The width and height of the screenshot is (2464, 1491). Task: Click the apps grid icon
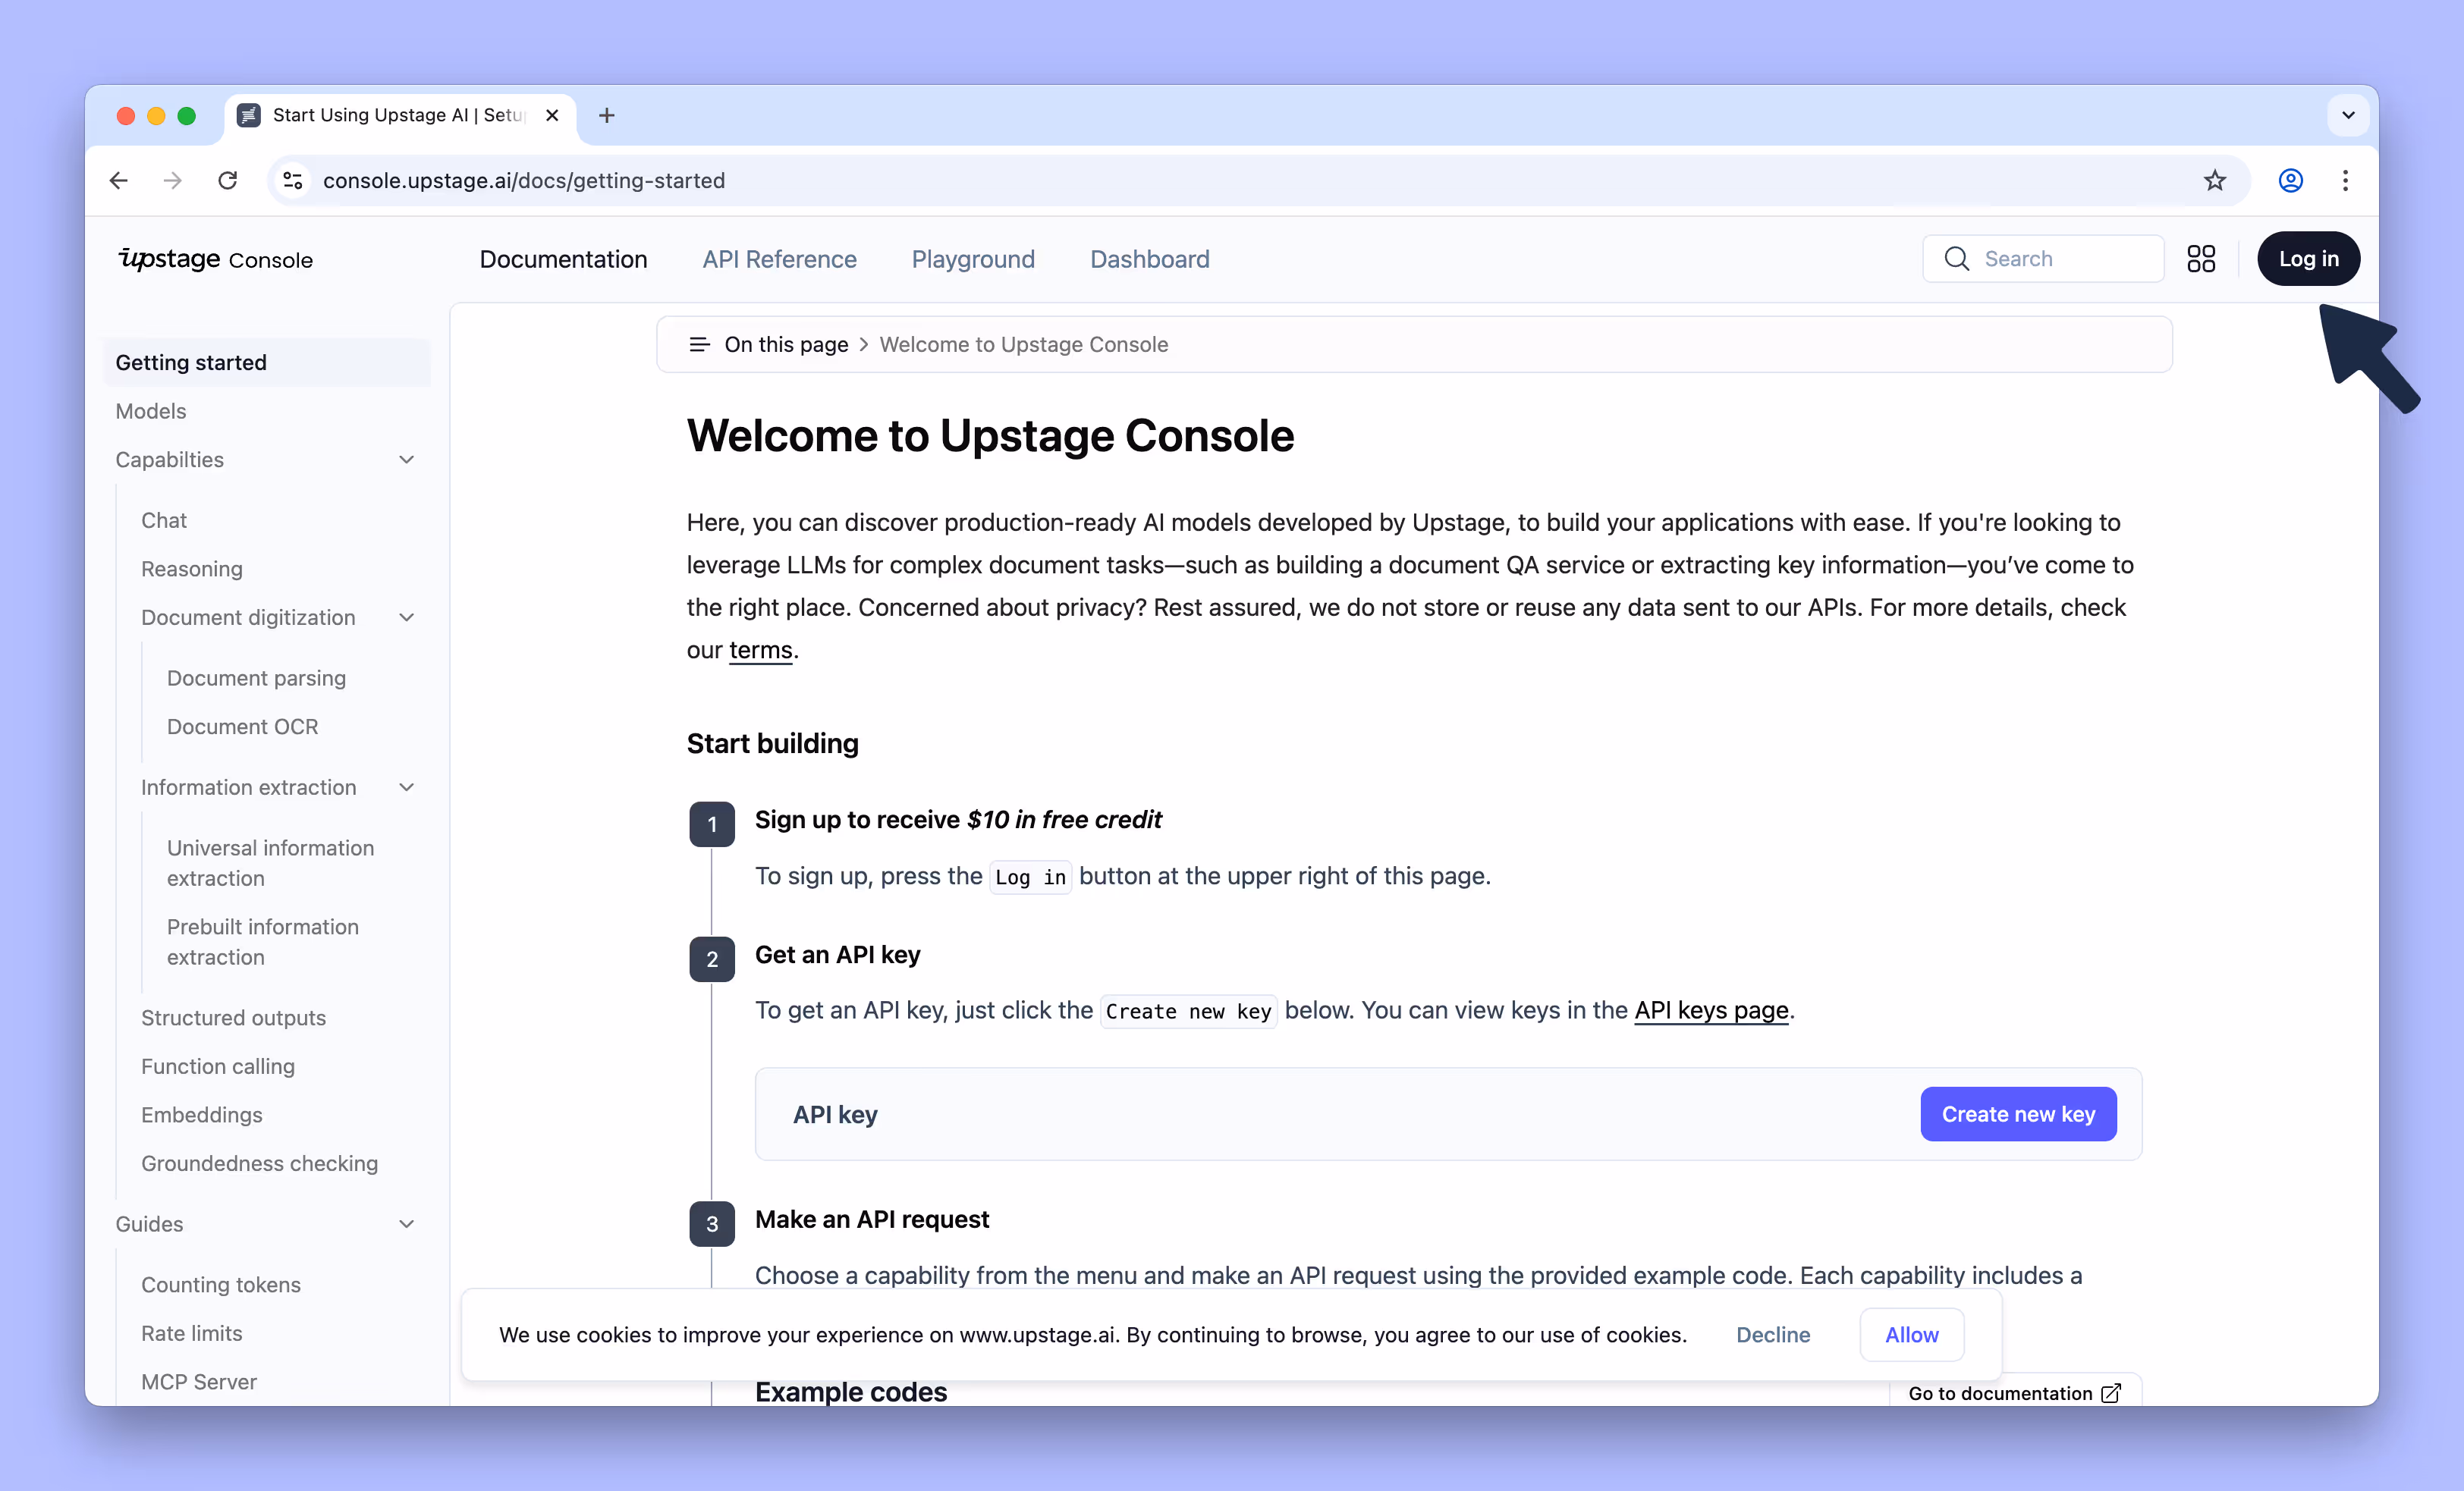(2200, 259)
